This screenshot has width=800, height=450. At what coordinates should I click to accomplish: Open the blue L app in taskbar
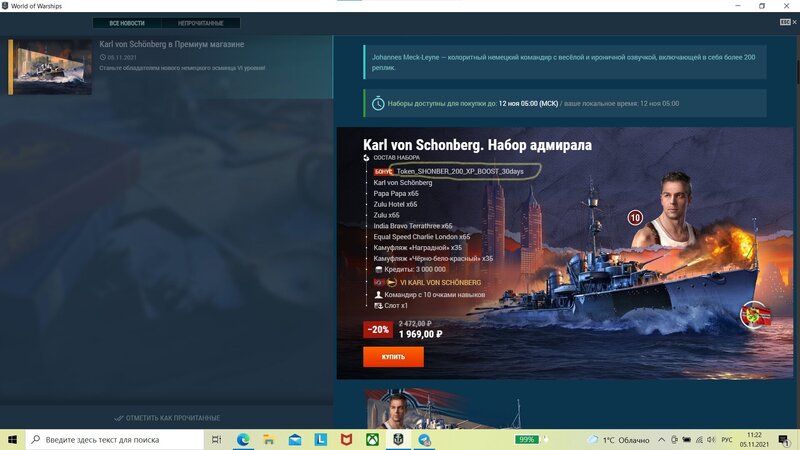pos(320,439)
